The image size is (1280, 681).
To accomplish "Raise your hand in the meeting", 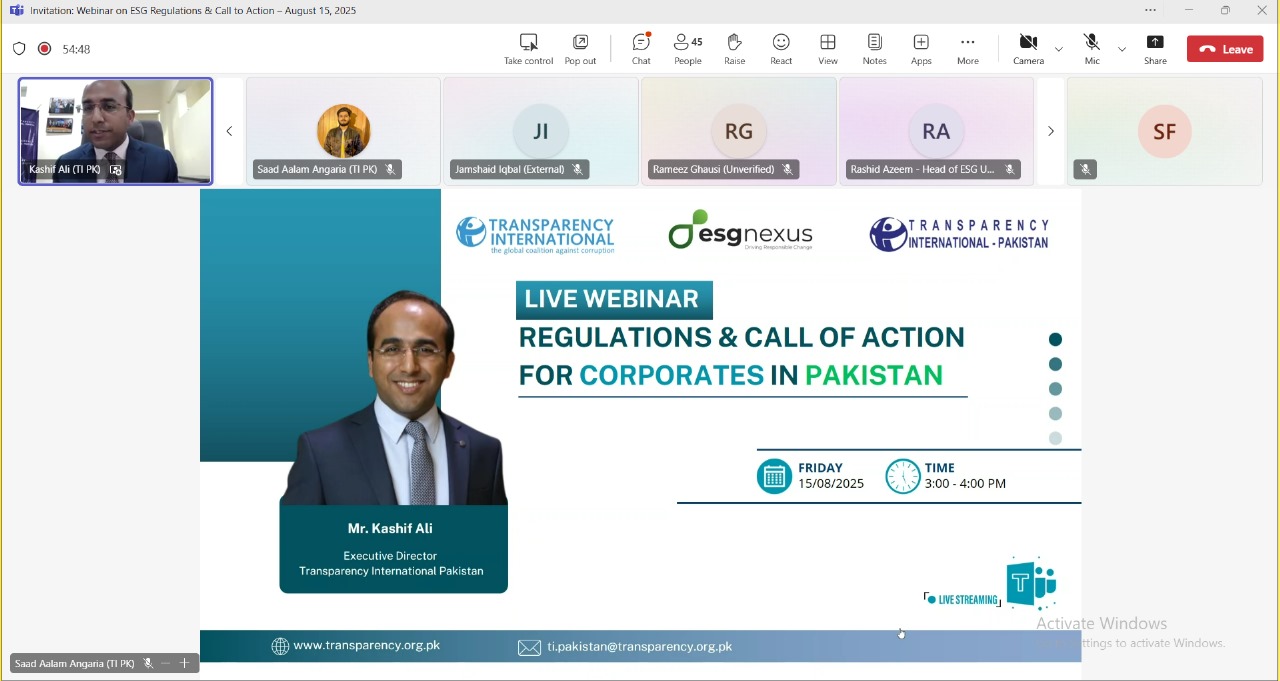I will [x=735, y=48].
